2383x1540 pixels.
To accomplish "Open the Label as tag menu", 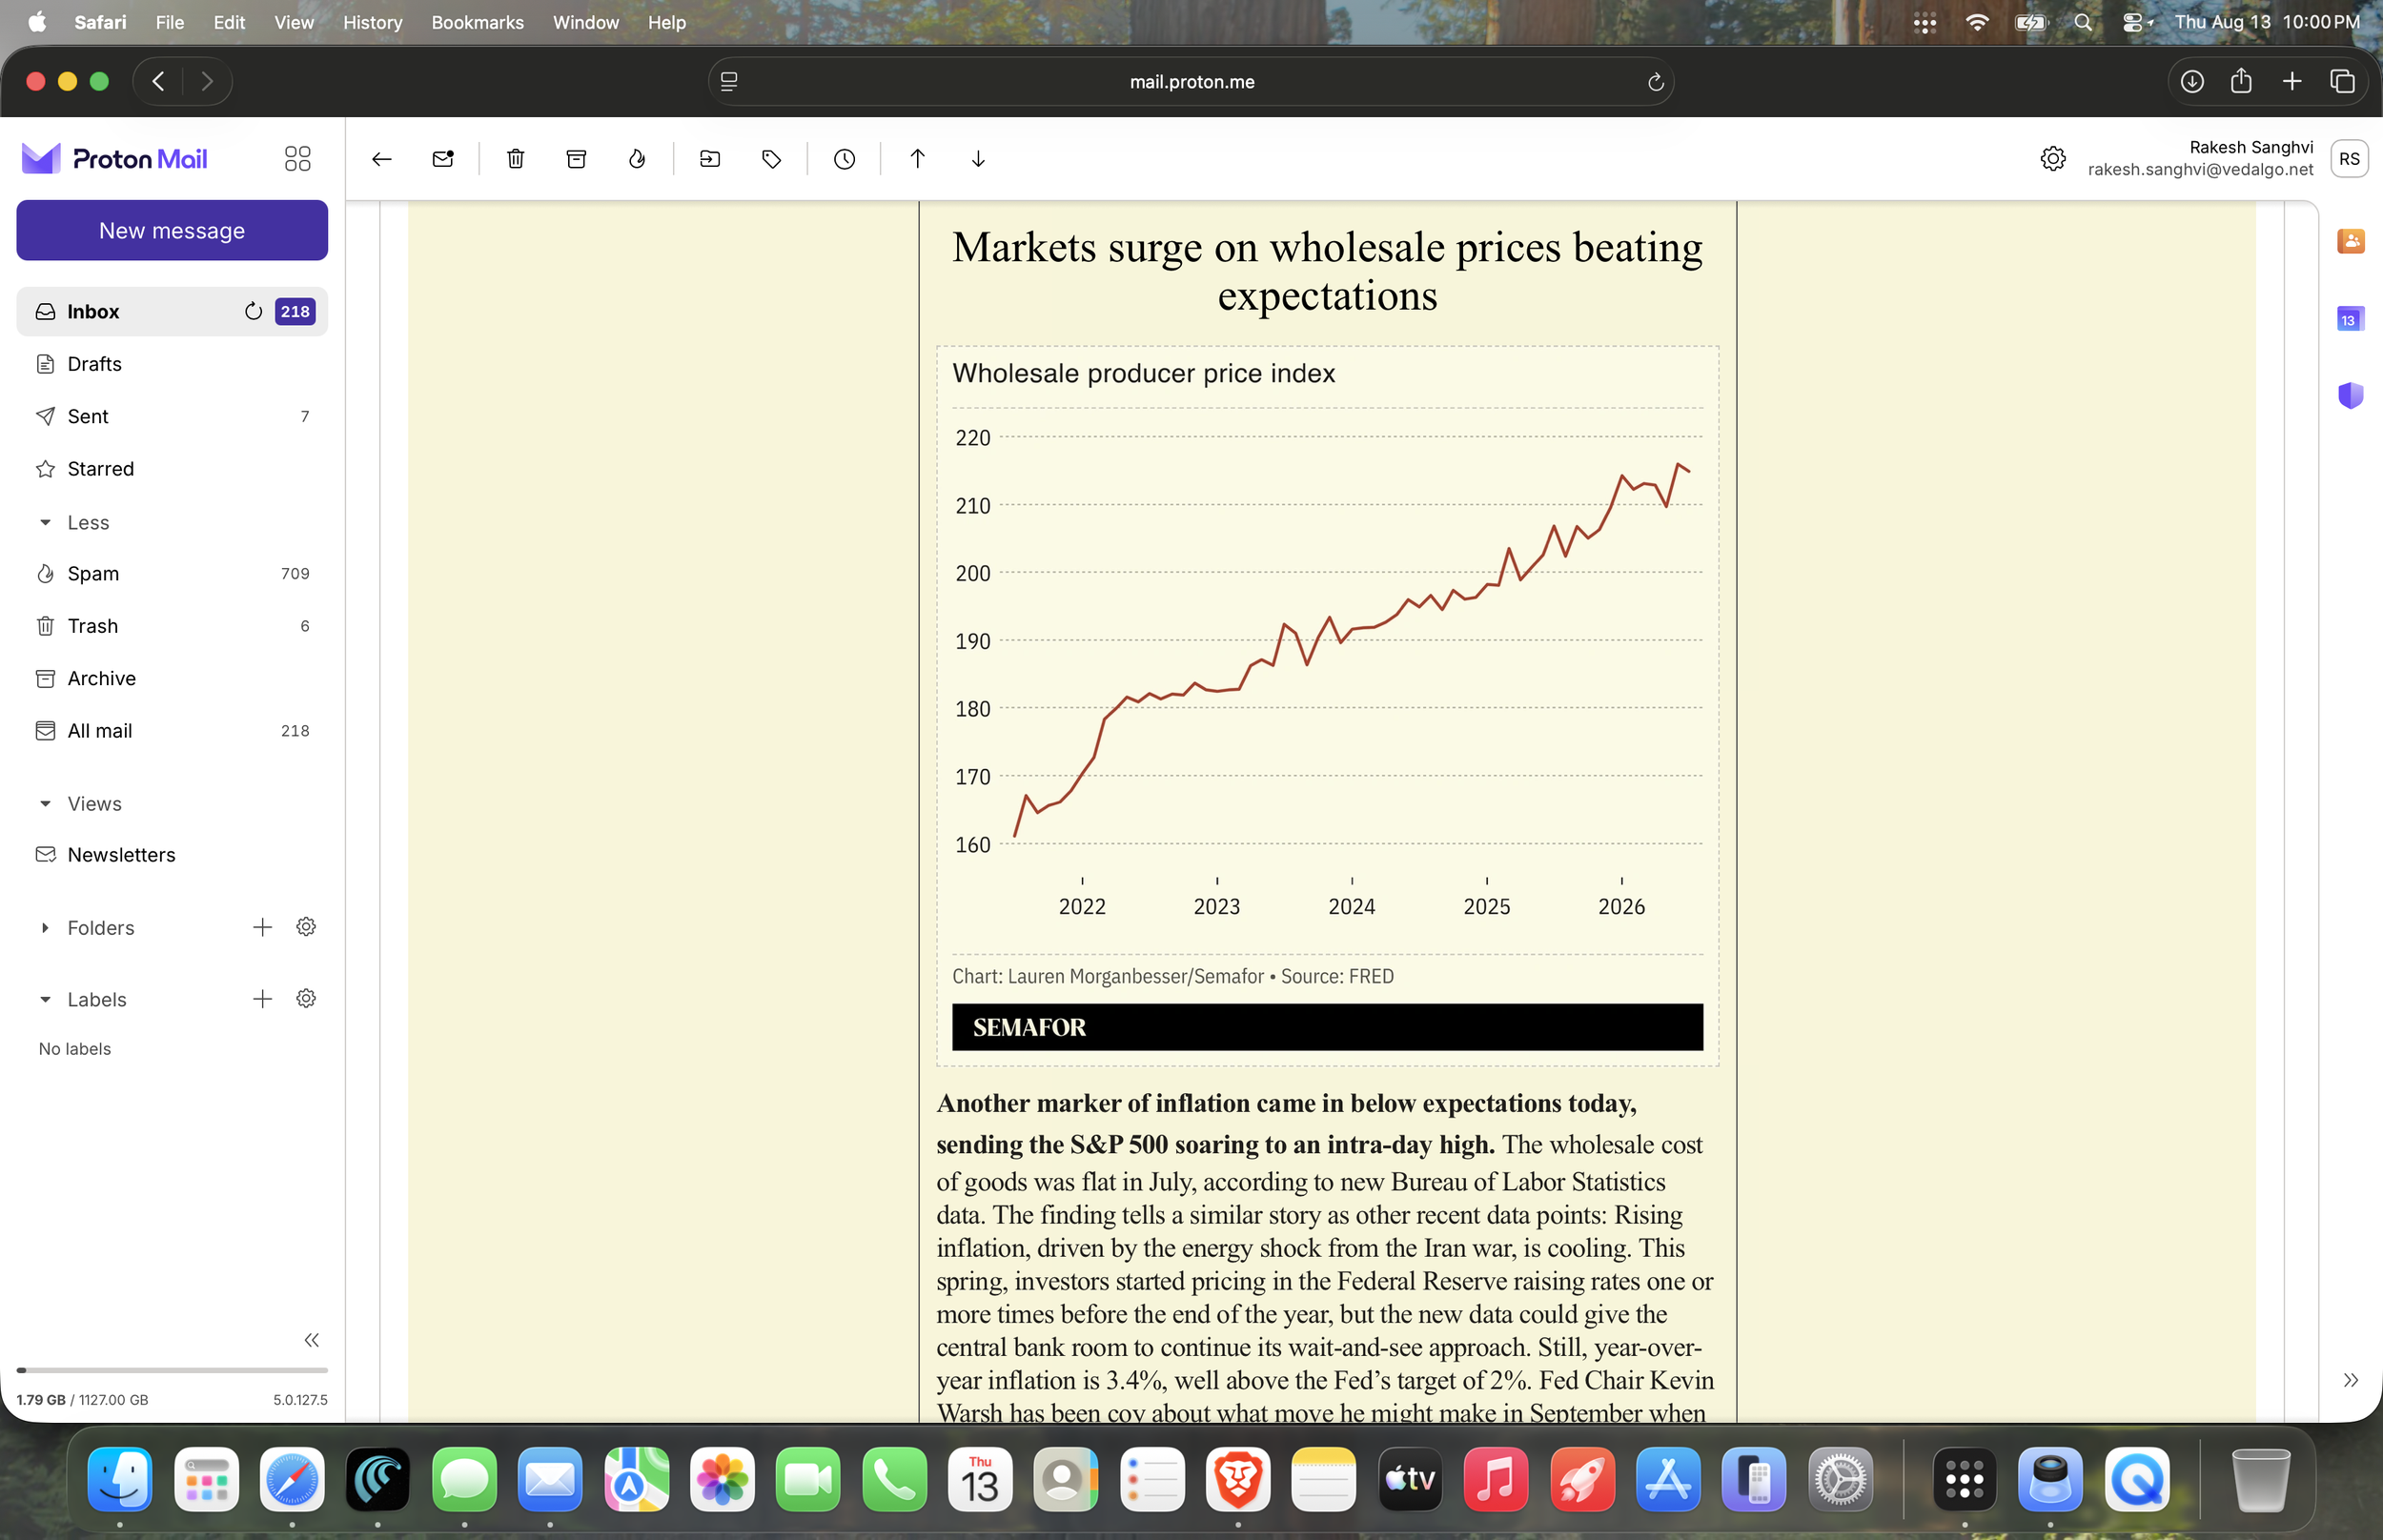I will (x=771, y=159).
